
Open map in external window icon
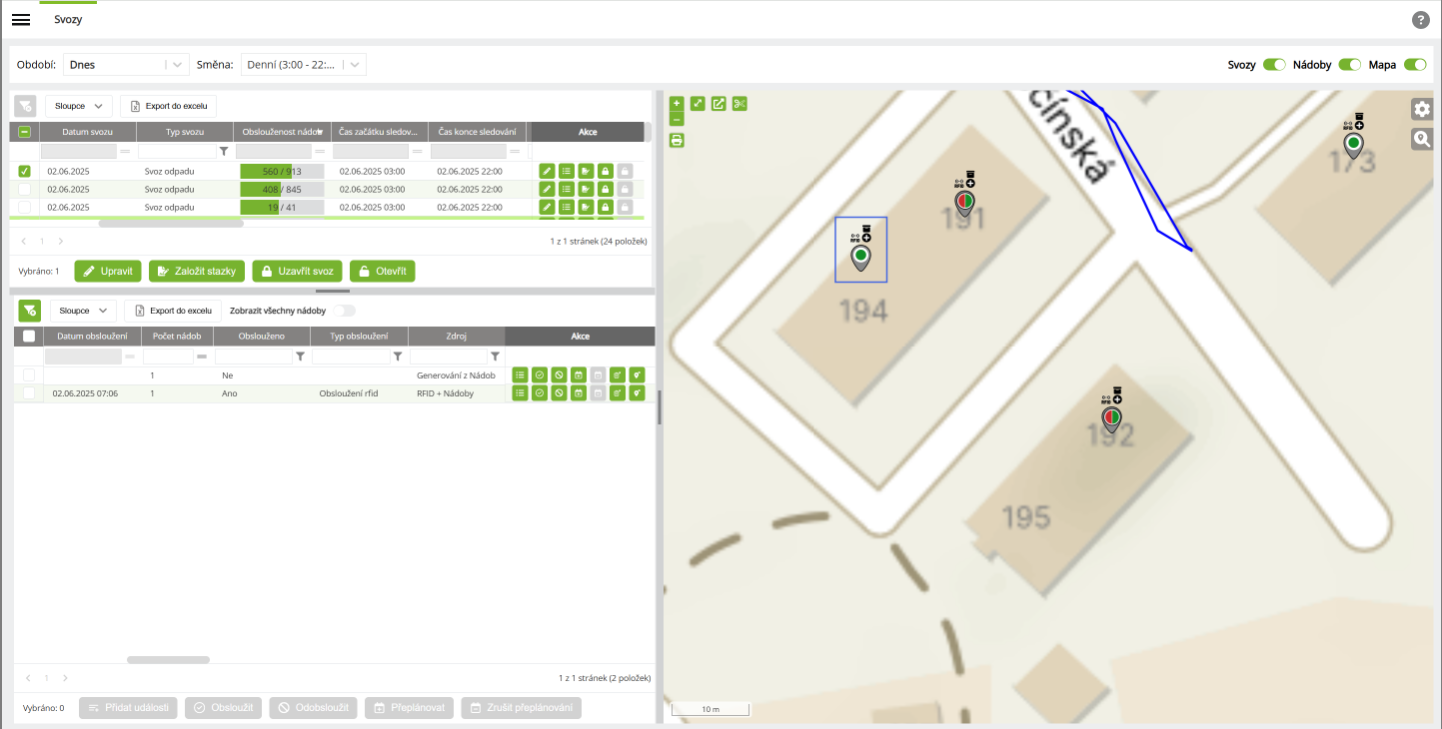coord(718,103)
